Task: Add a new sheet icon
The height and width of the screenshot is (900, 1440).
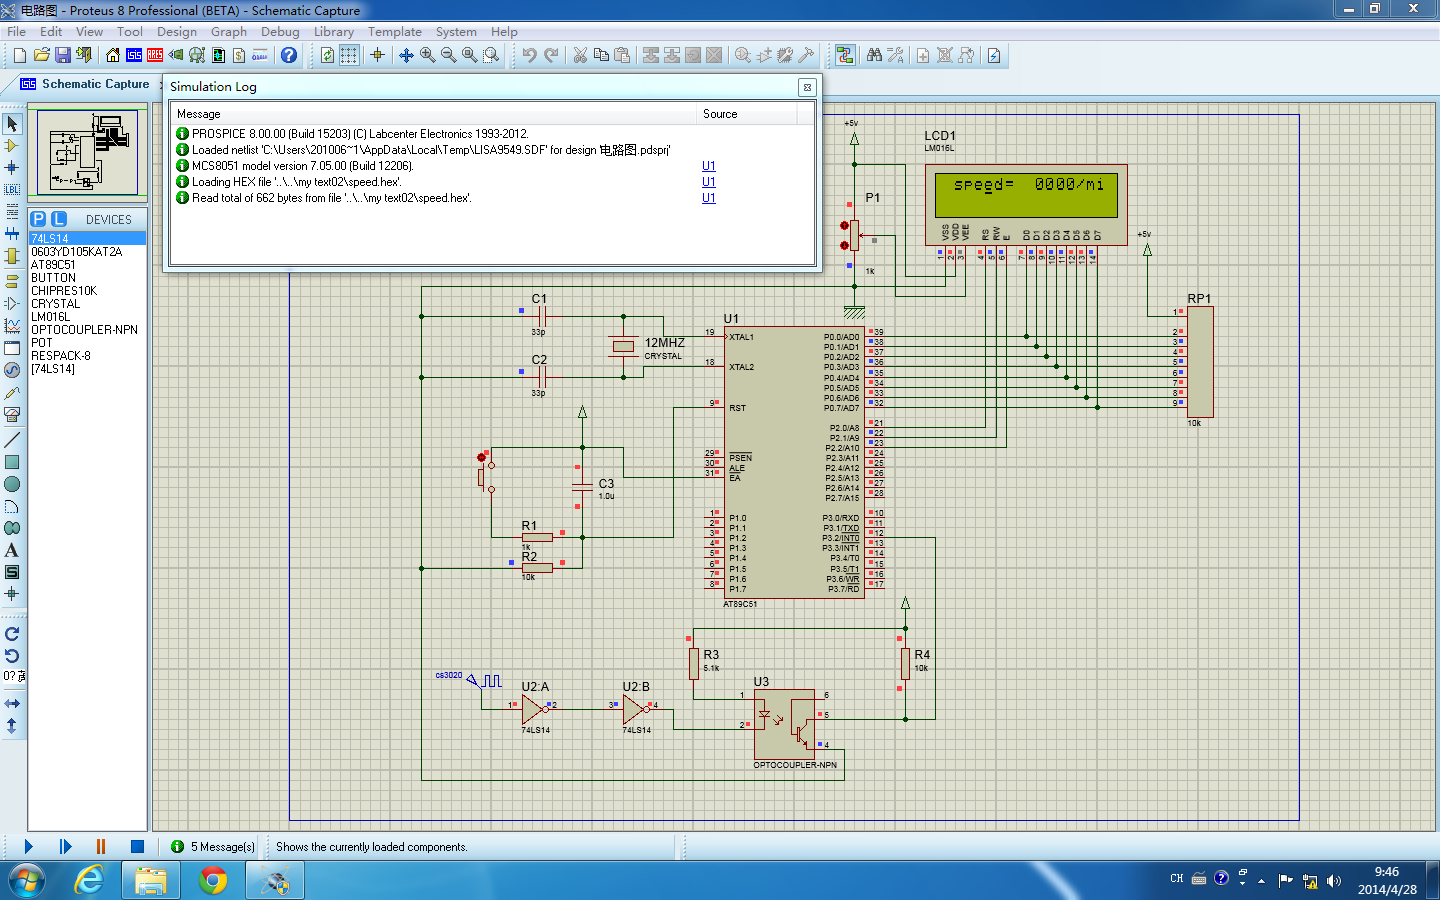Action: point(923,55)
